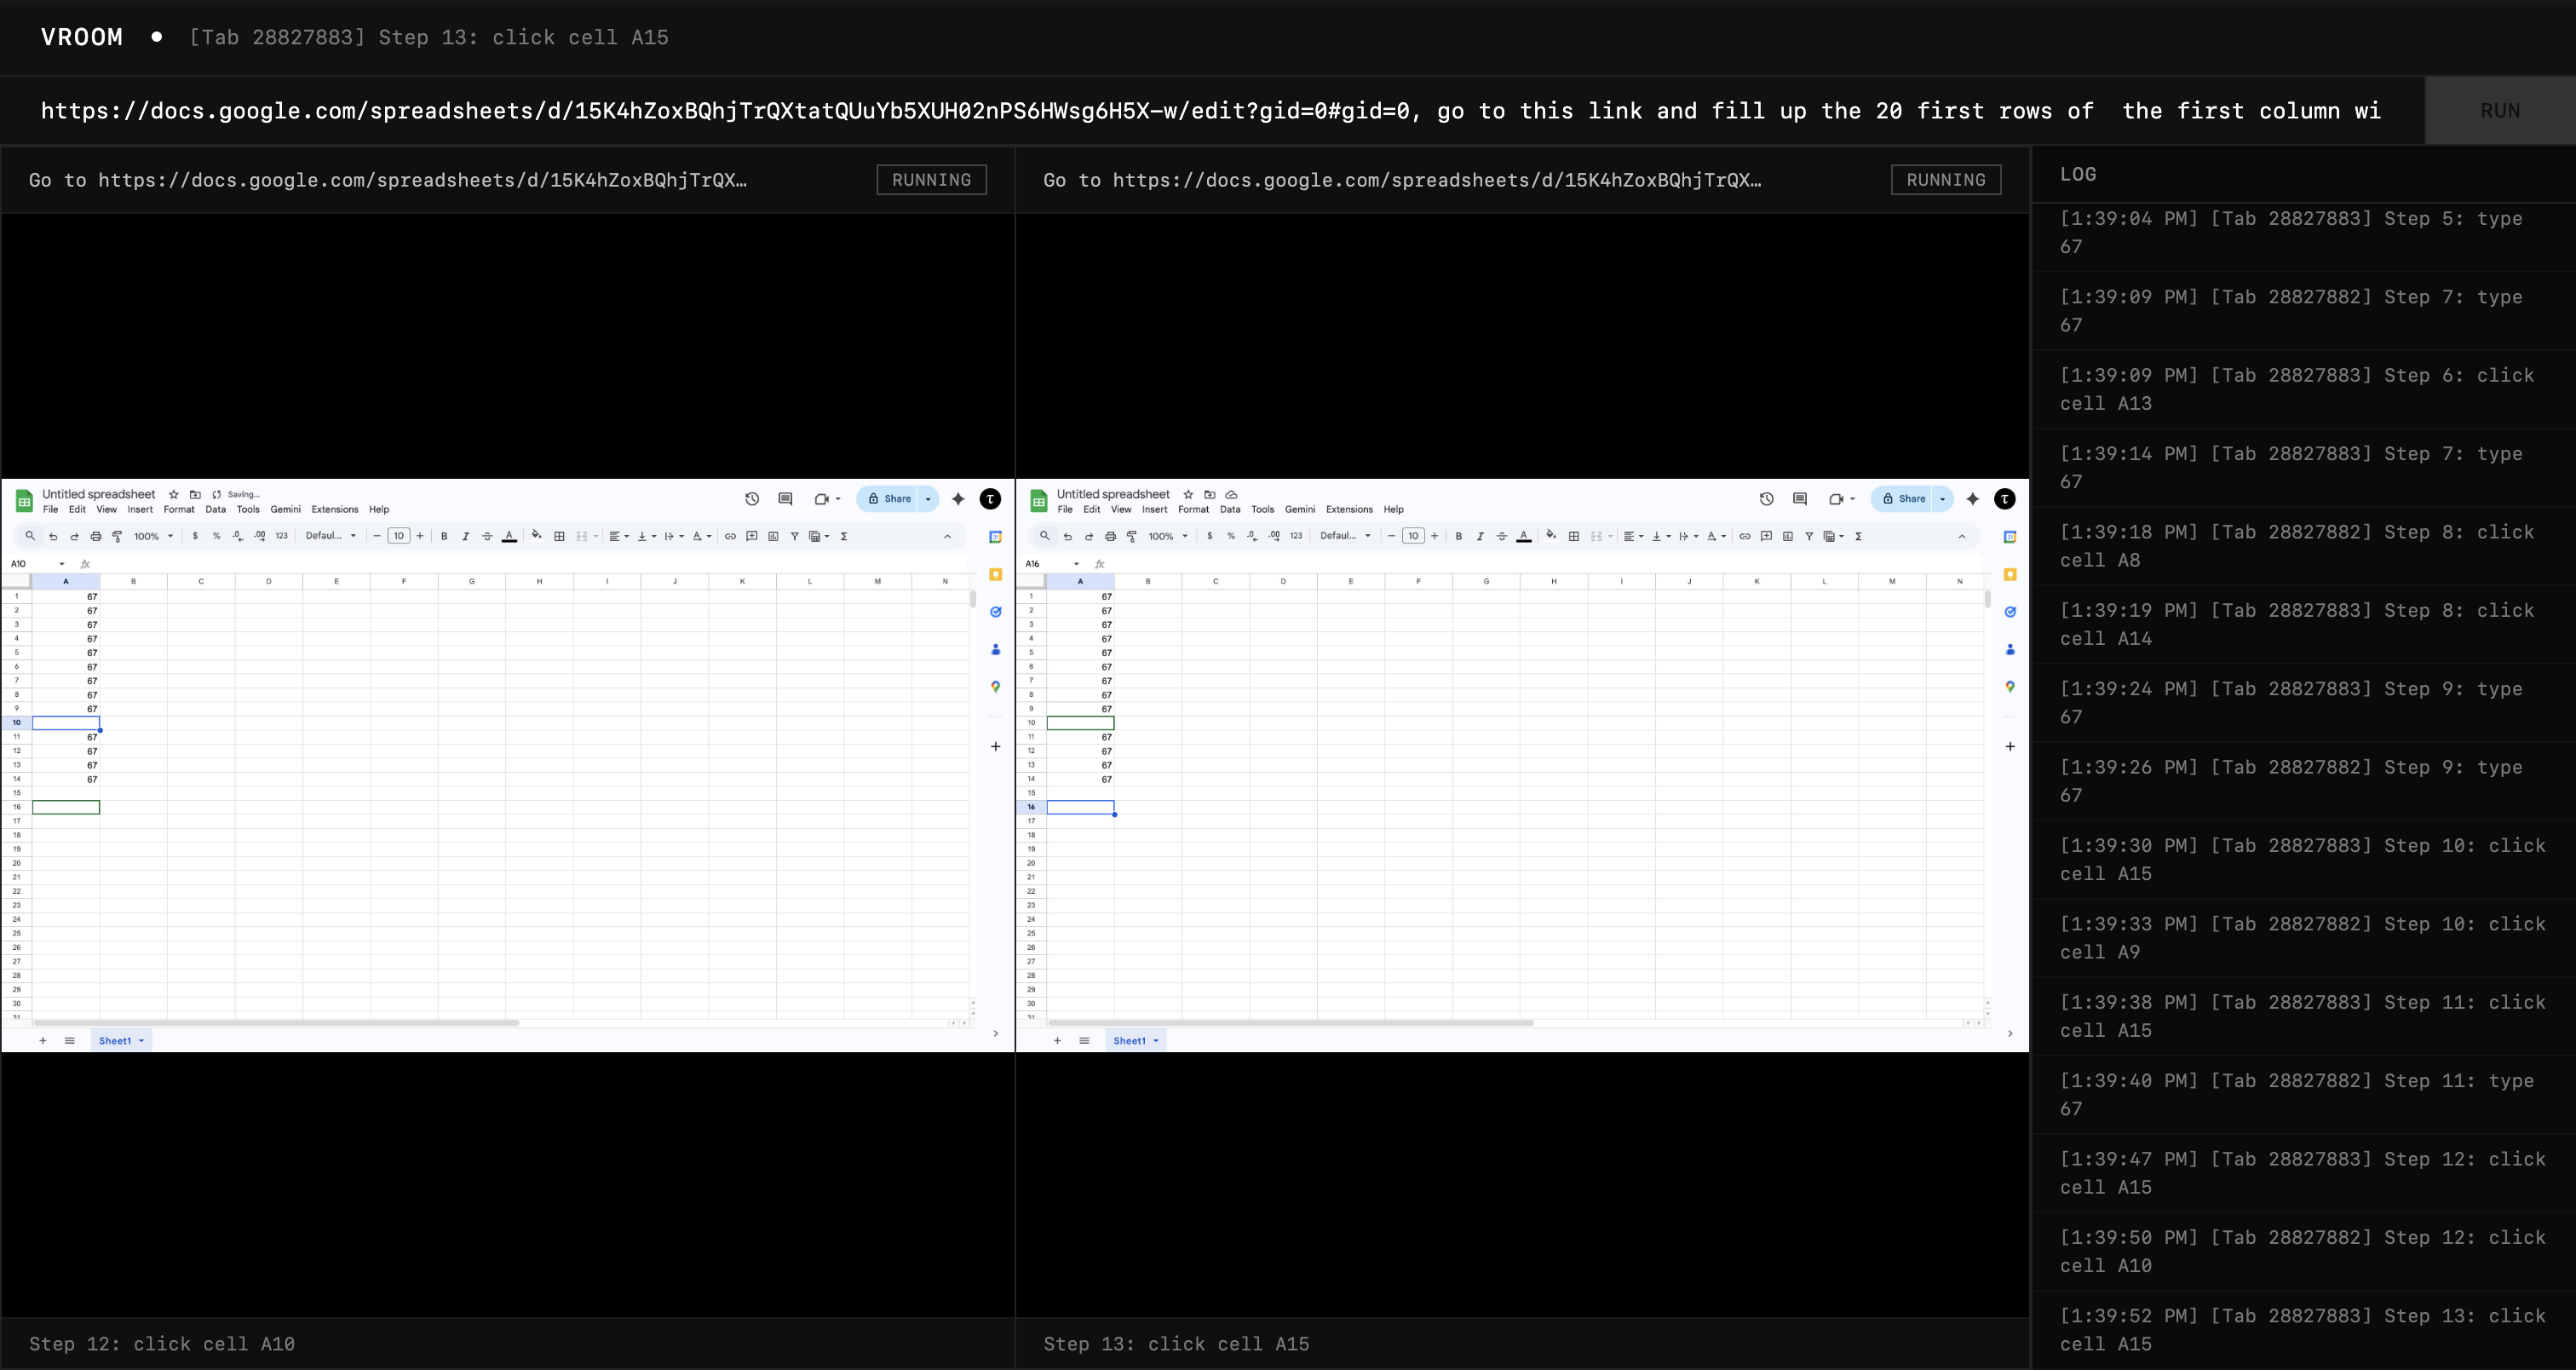
Task: Select the paint format tool
Action: [x=116, y=536]
